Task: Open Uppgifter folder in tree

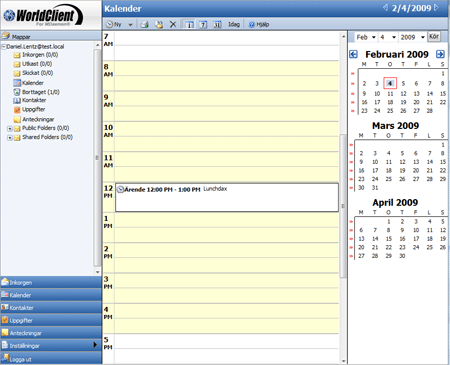Action: [29, 109]
